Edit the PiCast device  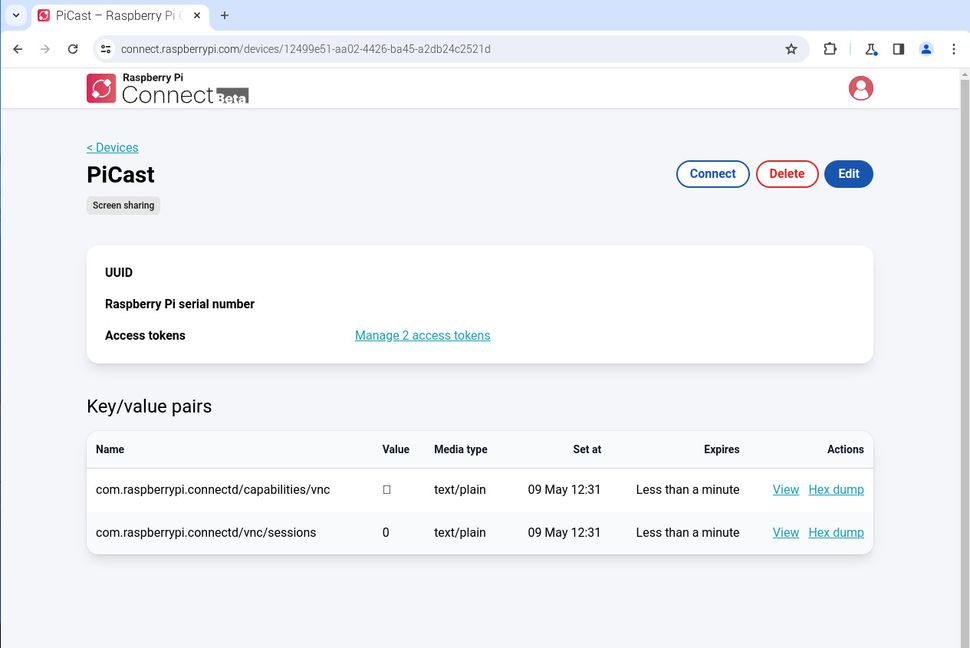pos(848,173)
